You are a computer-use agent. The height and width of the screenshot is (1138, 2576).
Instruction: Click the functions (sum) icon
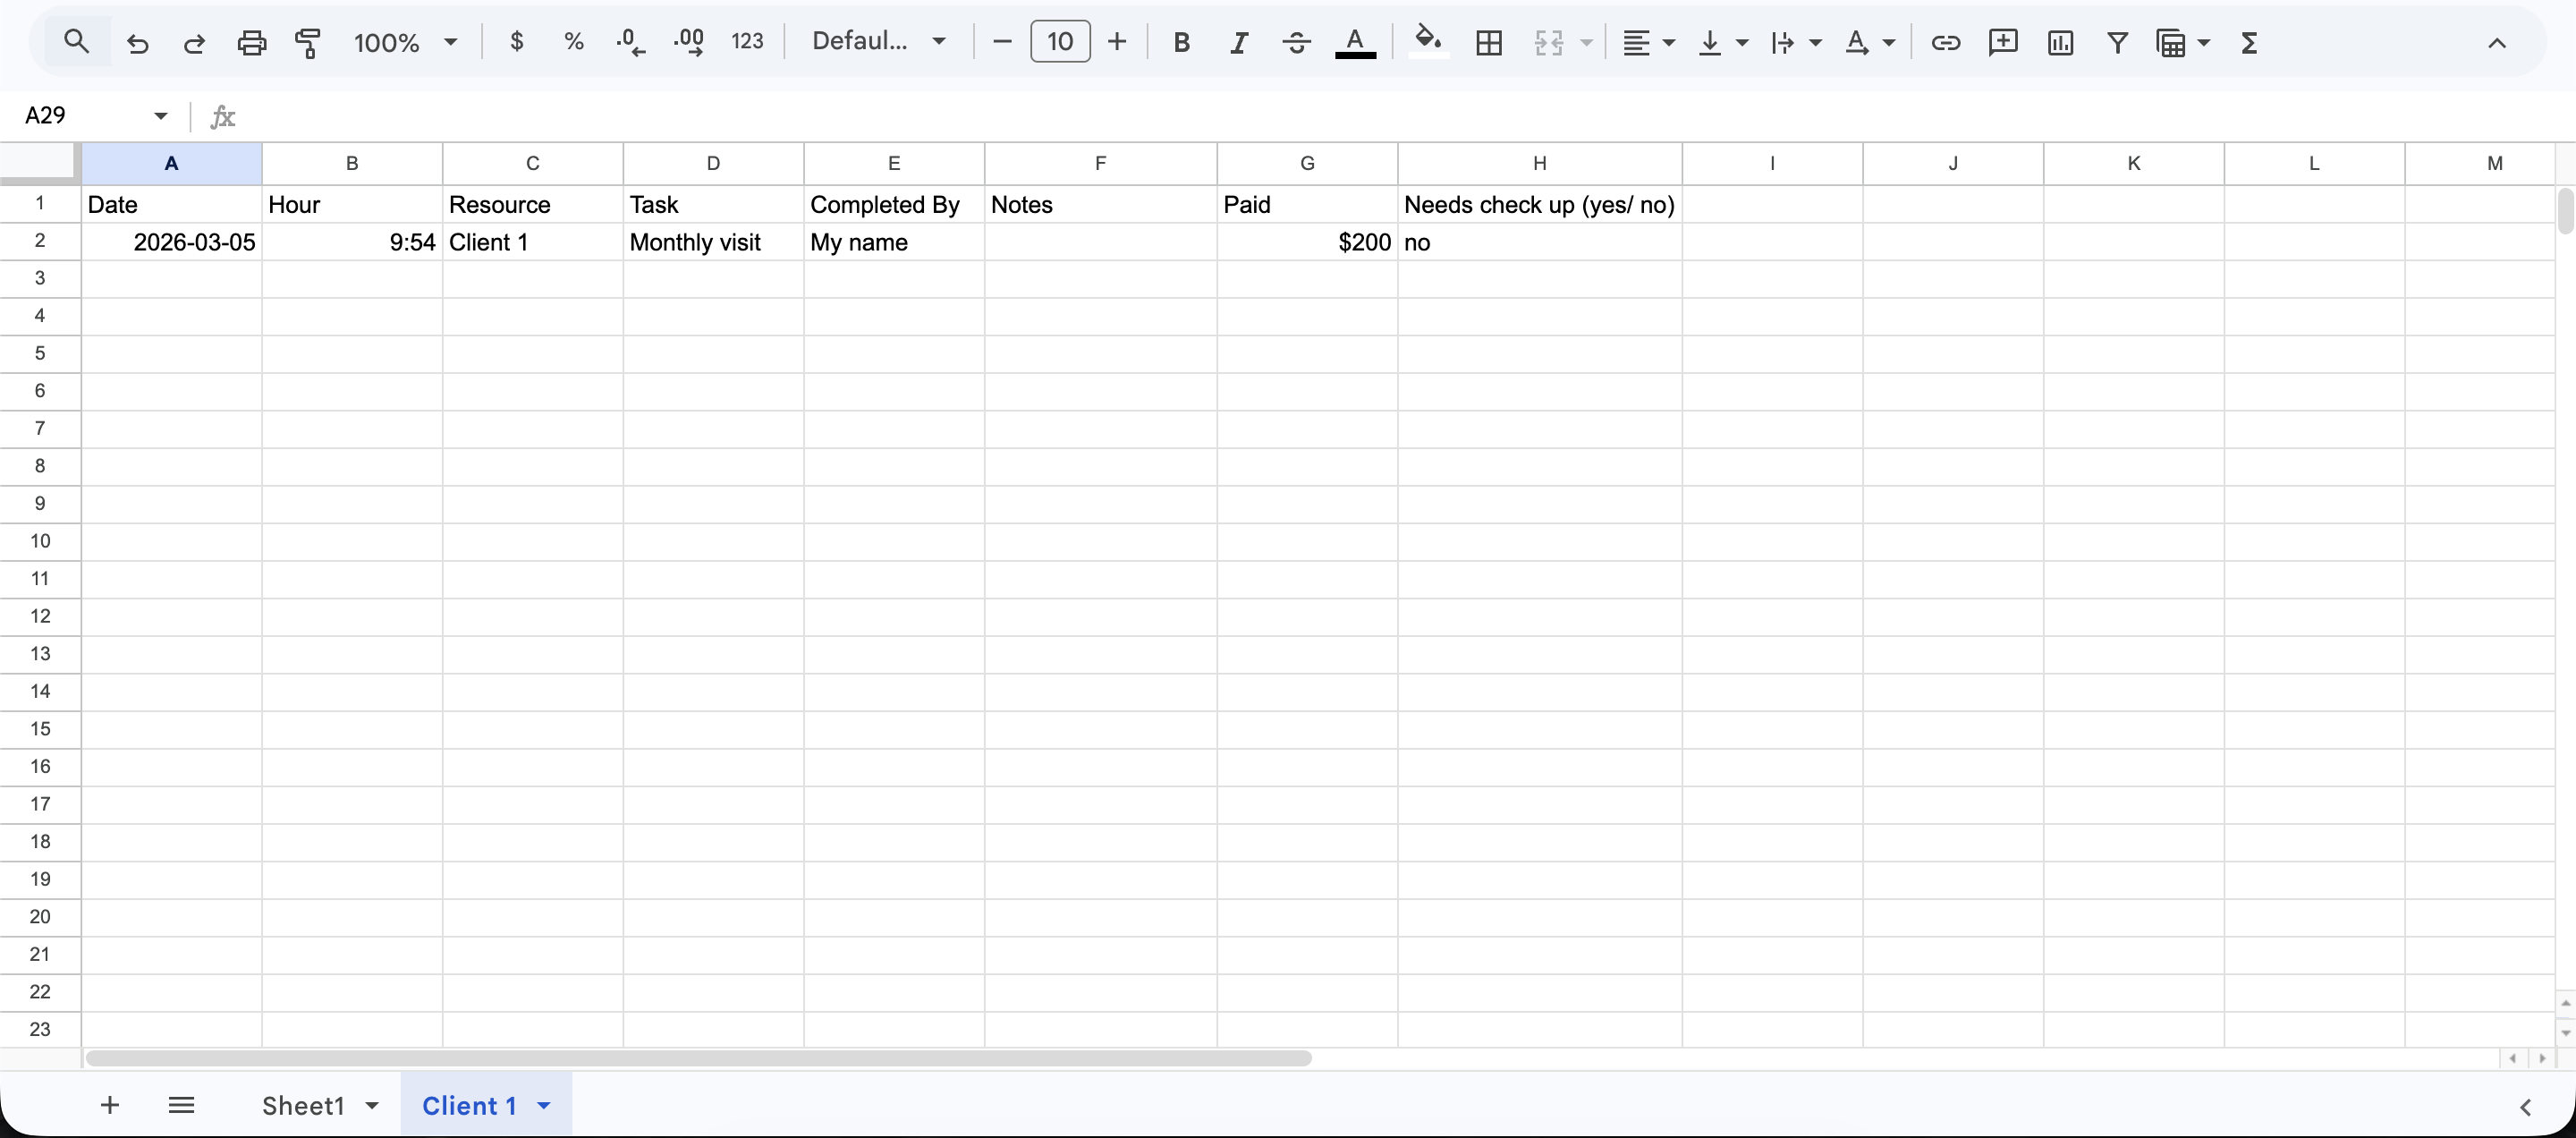point(2249,42)
